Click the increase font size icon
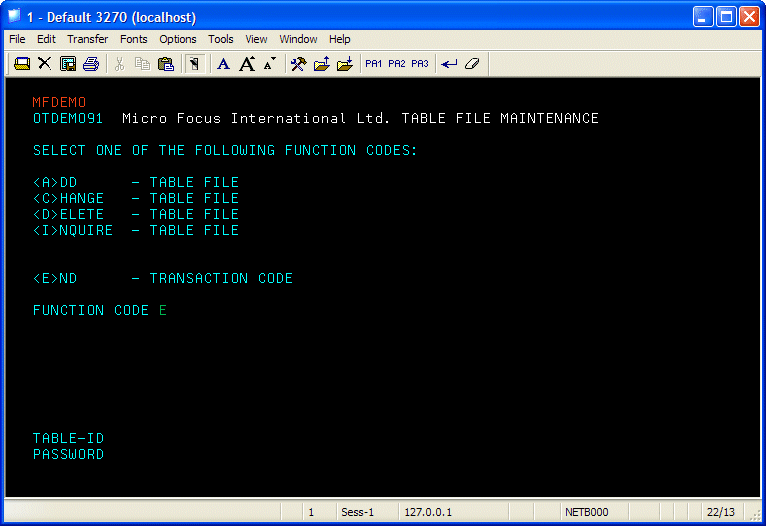This screenshot has height=526, width=766. point(247,64)
